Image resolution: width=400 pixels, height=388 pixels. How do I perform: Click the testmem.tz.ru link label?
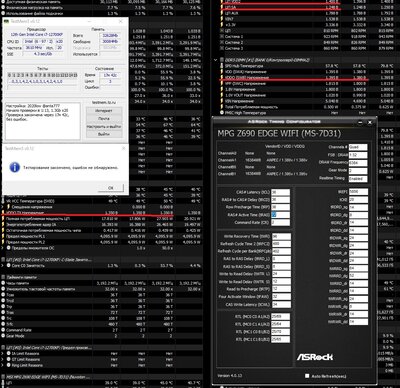tap(104, 103)
